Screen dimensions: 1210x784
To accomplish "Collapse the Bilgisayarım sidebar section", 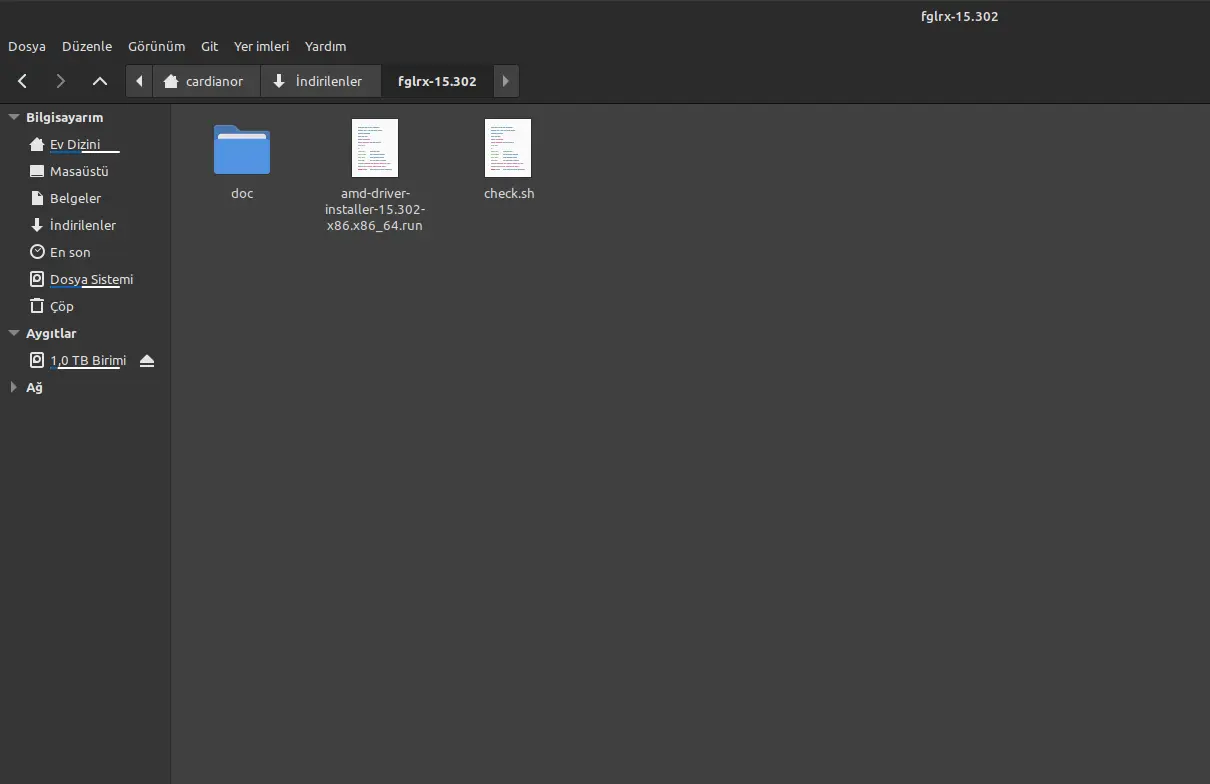I will [x=14, y=117].
